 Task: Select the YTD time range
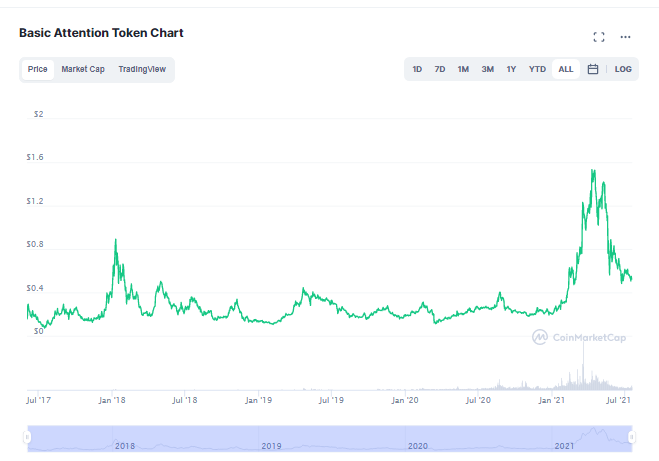(537, 69)
